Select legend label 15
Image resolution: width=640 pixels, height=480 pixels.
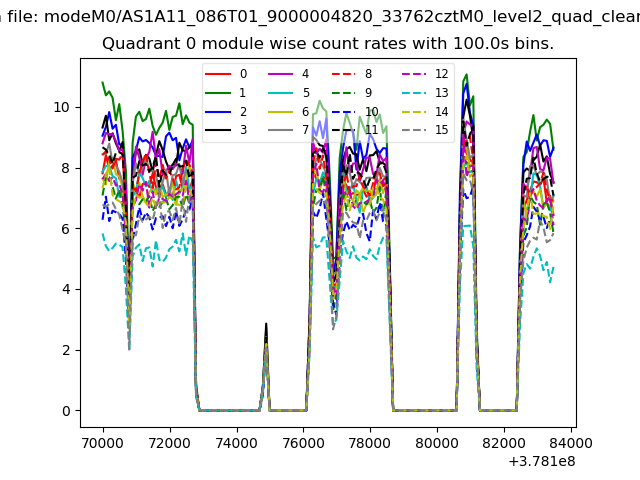[x=441, y=130]
